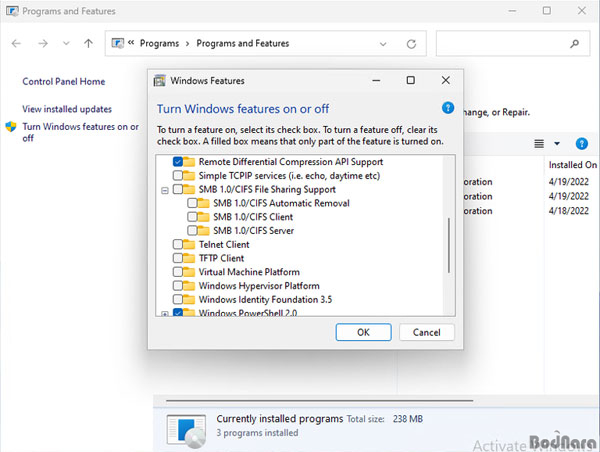The image size is (600, 452).
Task: Click the breadcrumb double-chevron before Programs
Action: (x=131, y=43)
